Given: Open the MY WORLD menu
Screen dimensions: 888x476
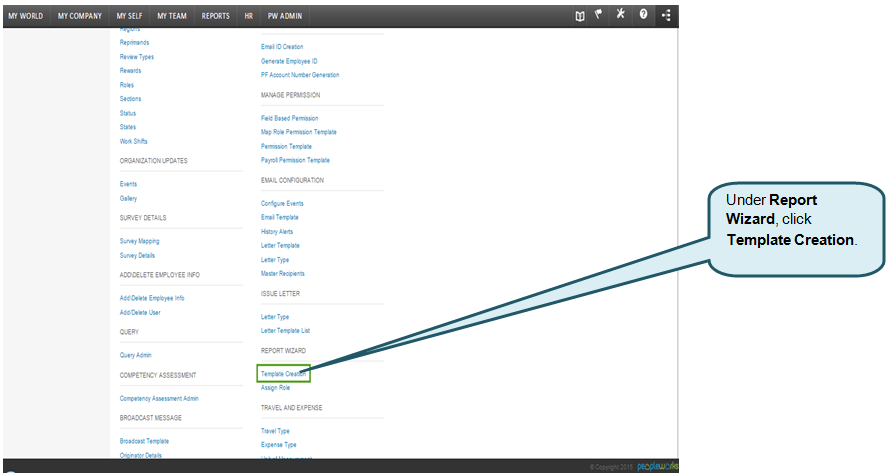Looking at the screenshot, I should pyautogui.click(x=25, y=16).
